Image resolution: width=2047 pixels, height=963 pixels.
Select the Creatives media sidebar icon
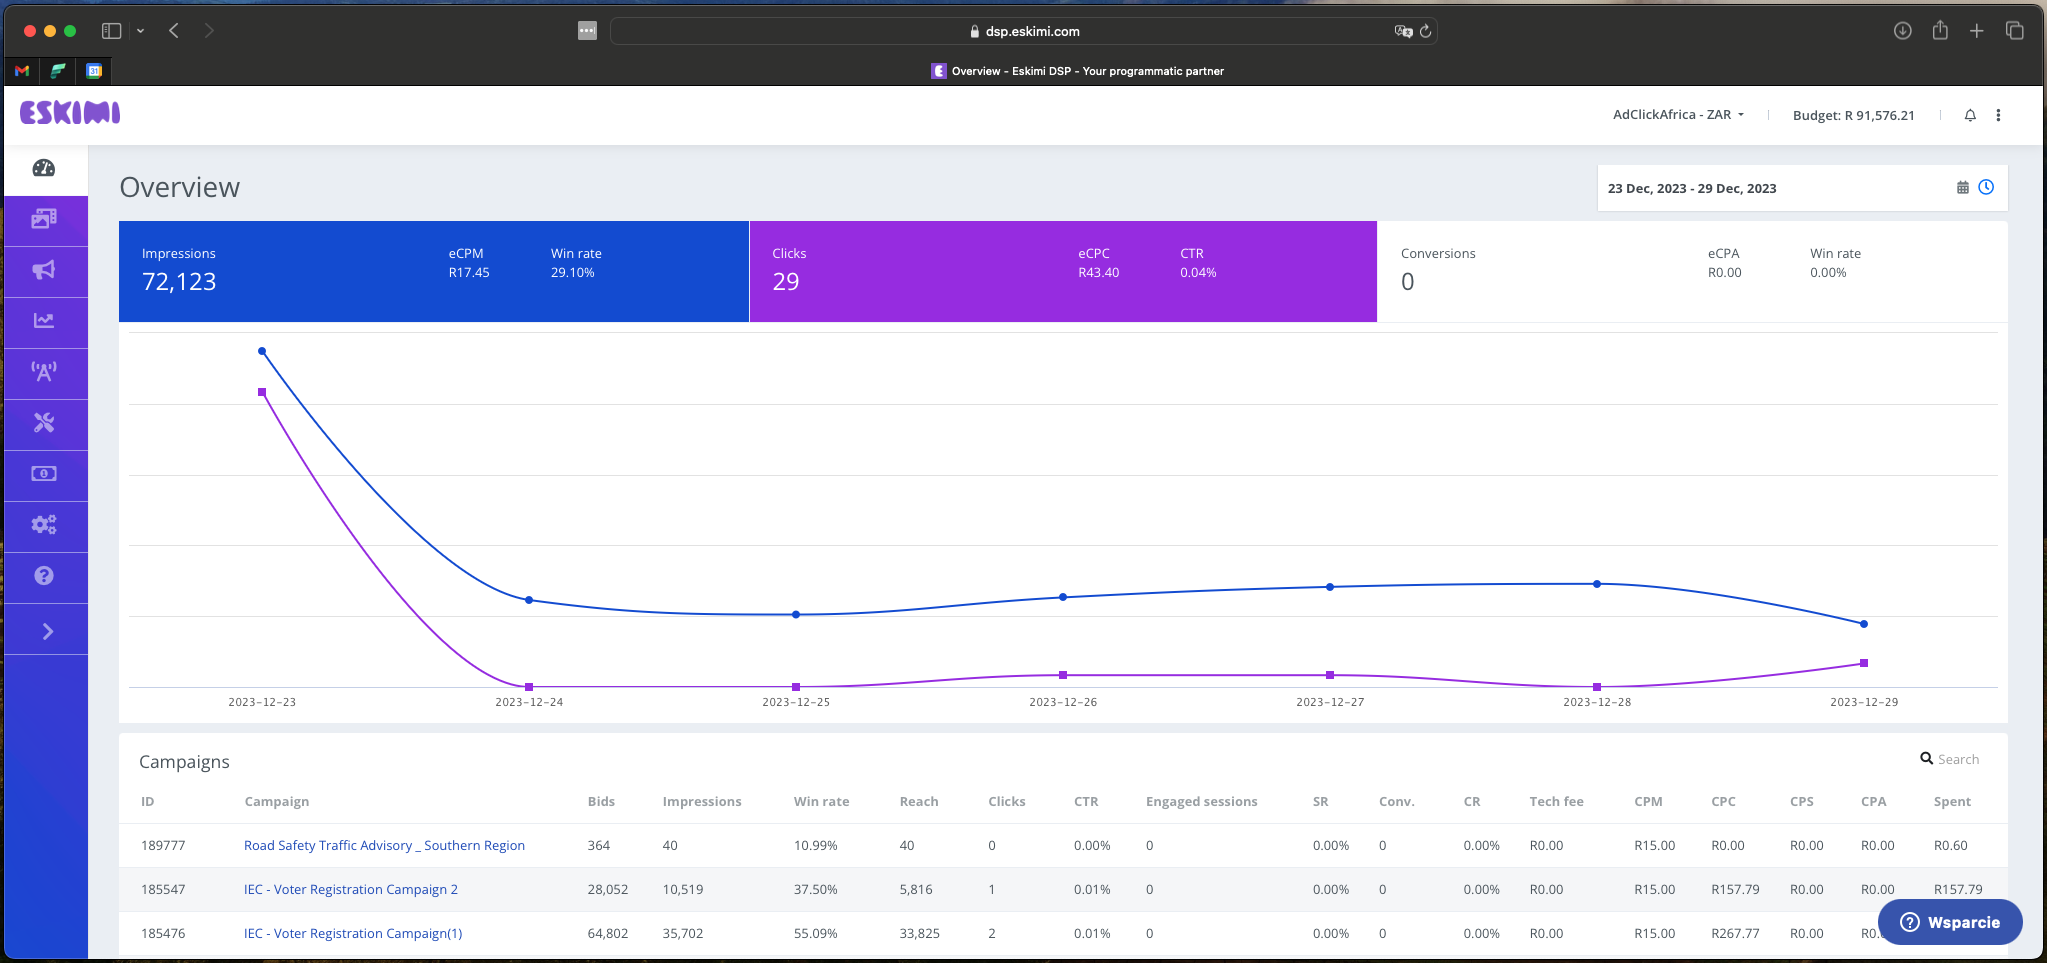click(x=45, y=220)
